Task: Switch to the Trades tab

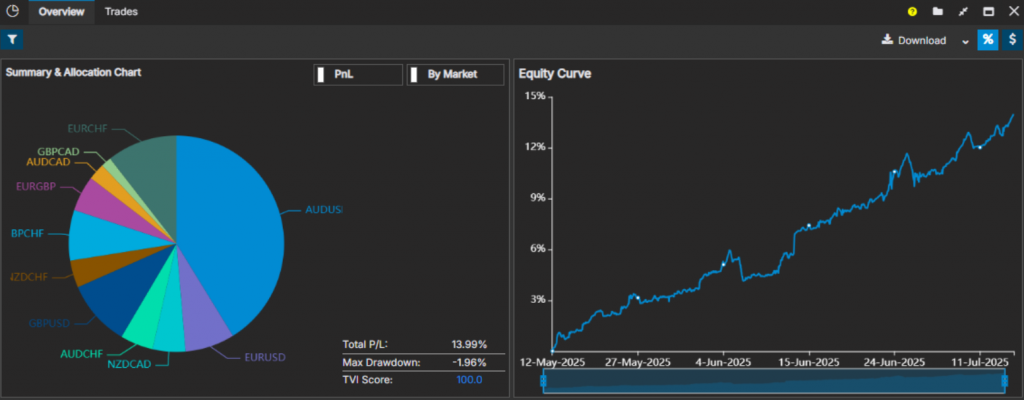Action: [x=121, y=12]
